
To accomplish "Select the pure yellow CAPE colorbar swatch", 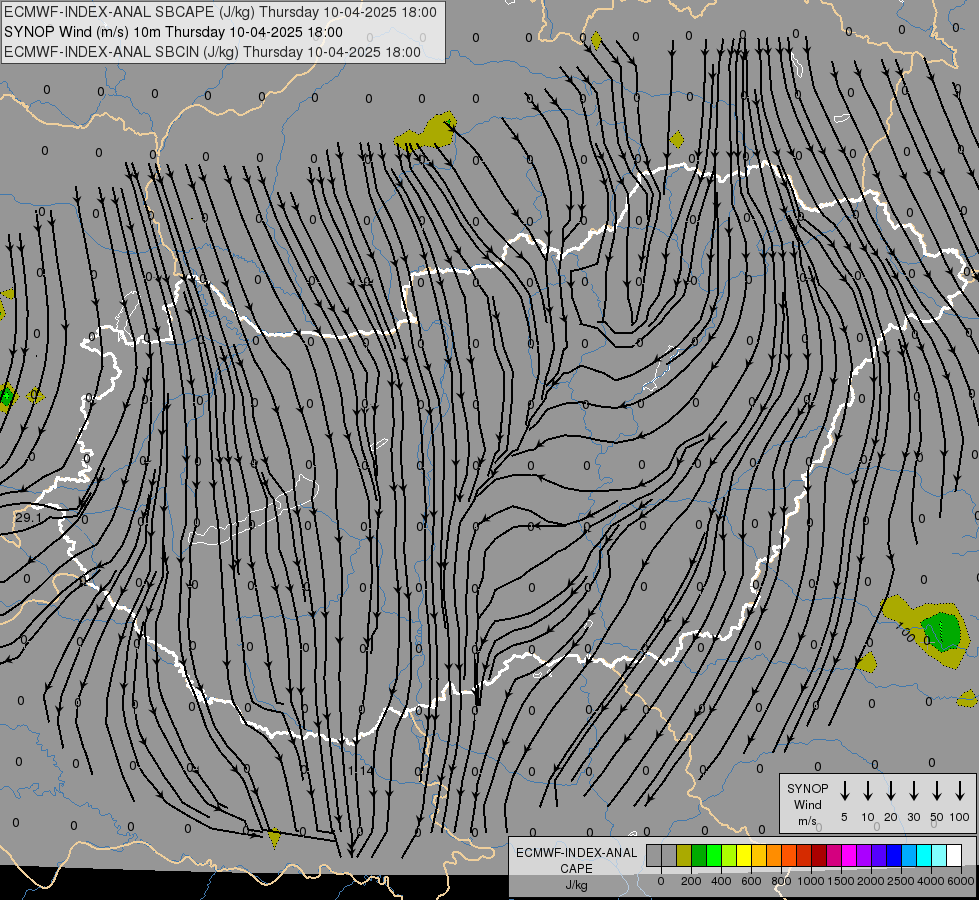I will 744,856.
